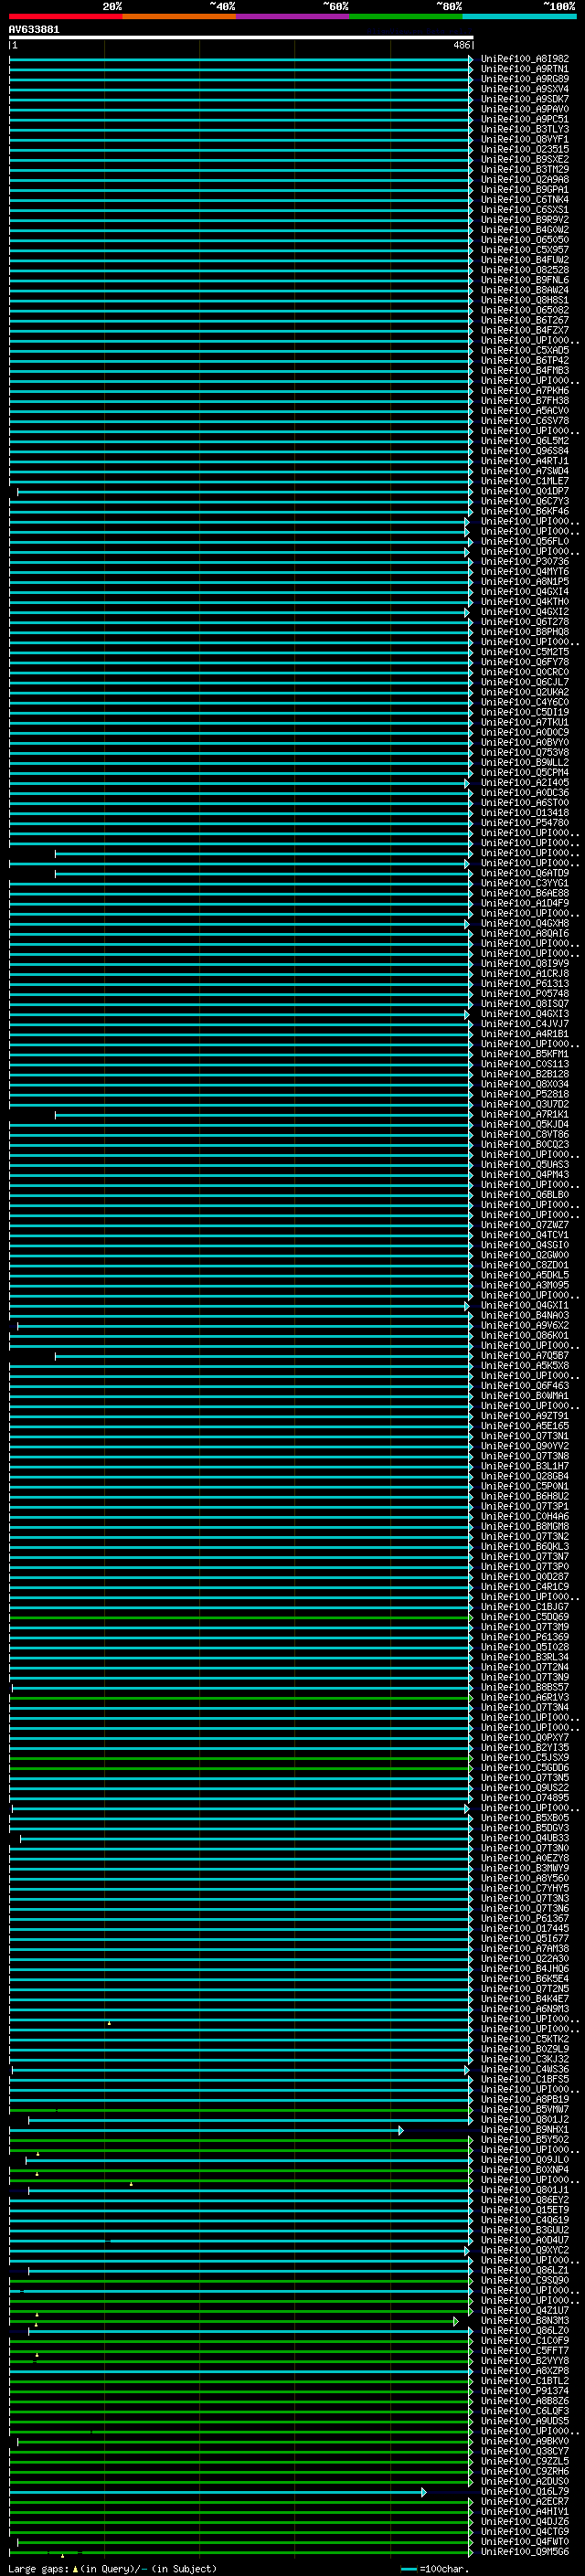The image size is (585, 2576).
Task: Select the UniRef100_P61369 label
Action: (x=524, y=1637)
